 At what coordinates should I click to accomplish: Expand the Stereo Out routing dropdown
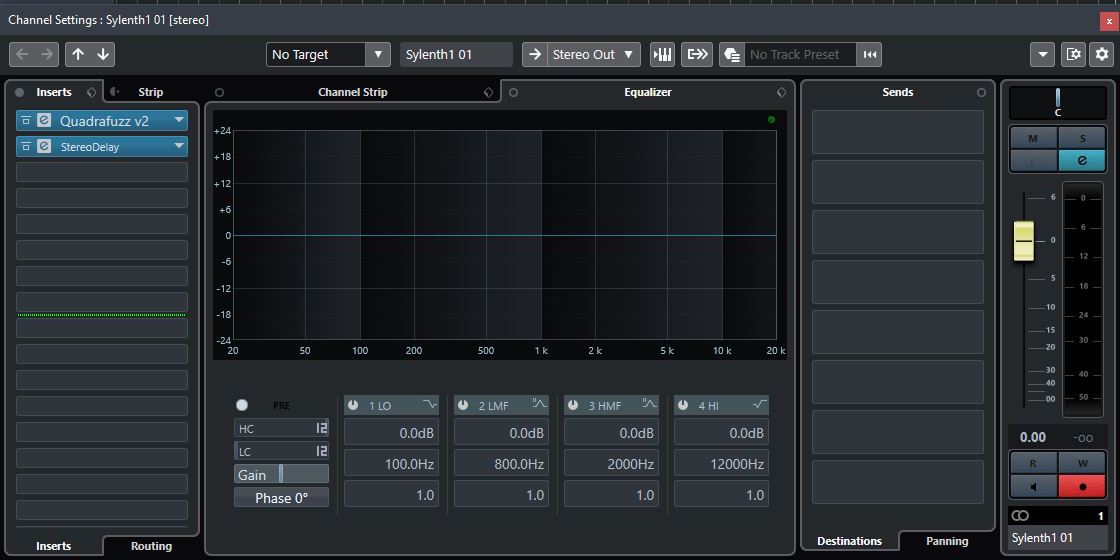[629, 54]
